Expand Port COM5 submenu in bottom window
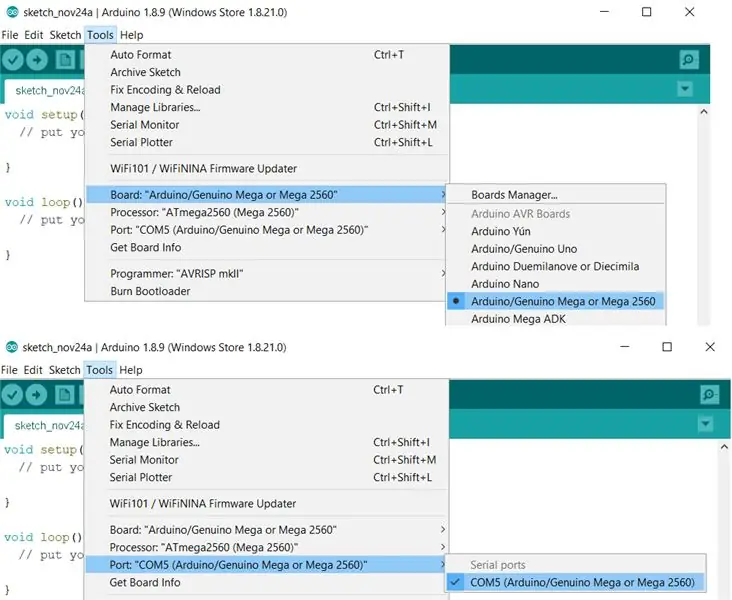This screenshot has width=732, height=600. tap(267, 565)
